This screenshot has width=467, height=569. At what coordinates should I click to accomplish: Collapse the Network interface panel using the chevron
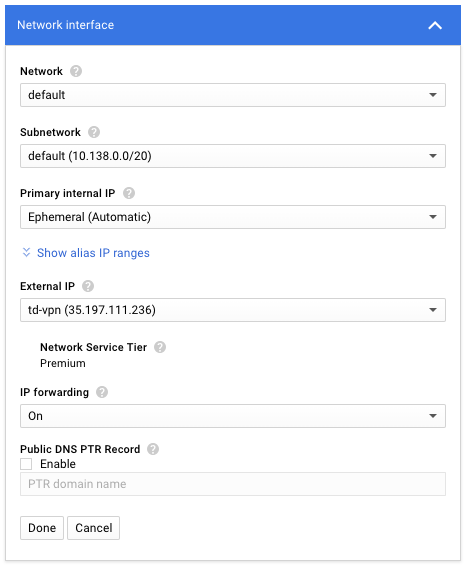(435, 25)
